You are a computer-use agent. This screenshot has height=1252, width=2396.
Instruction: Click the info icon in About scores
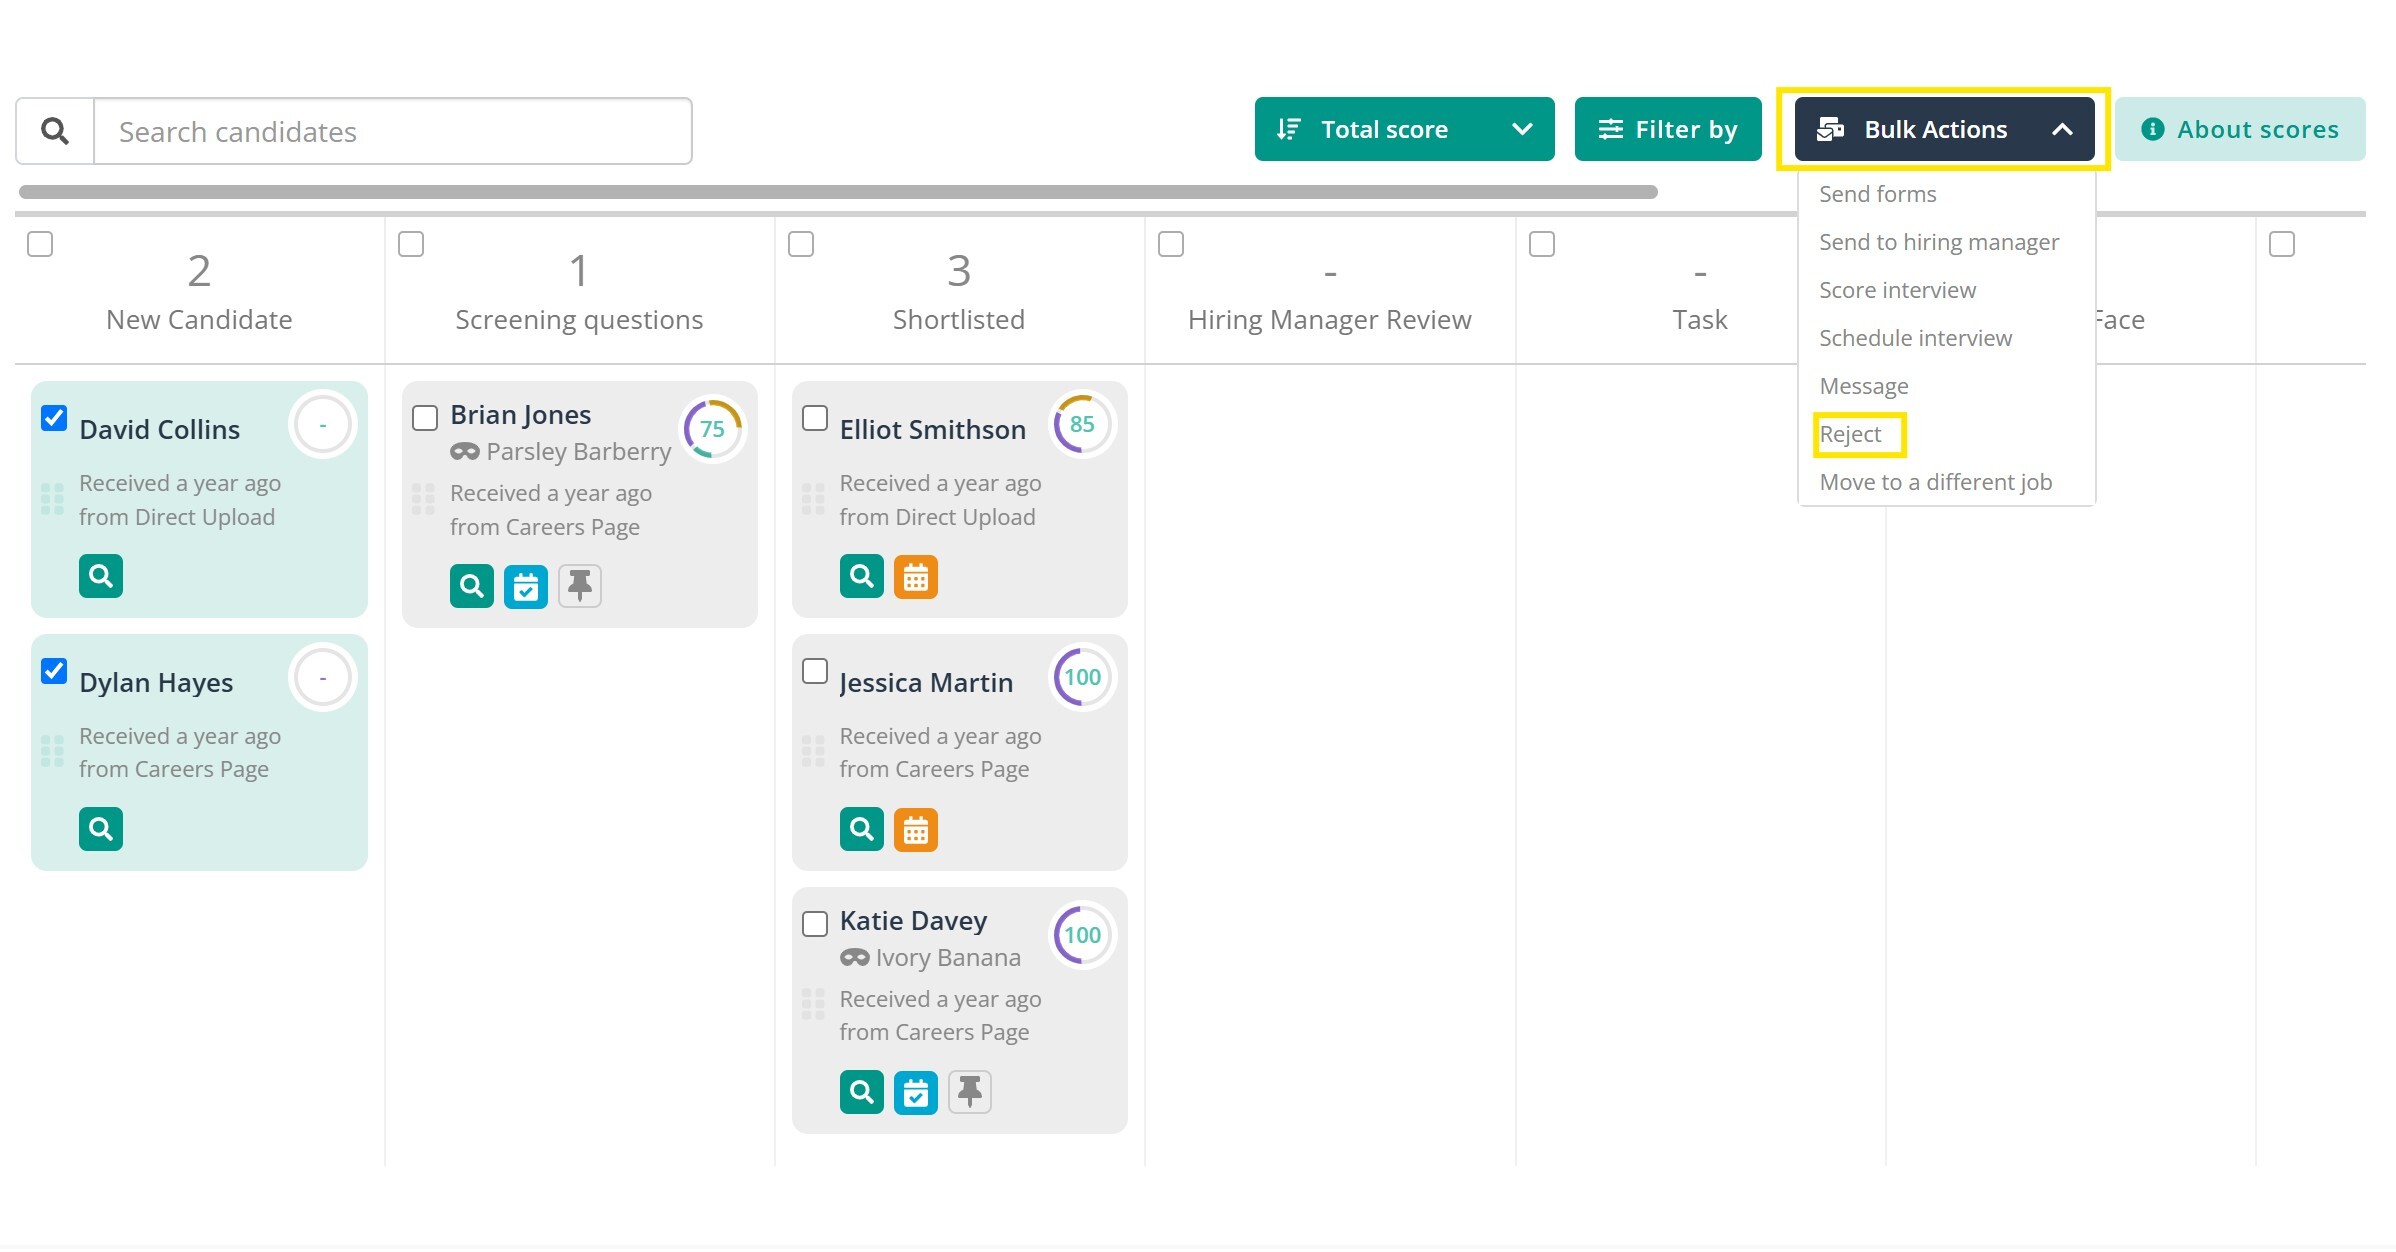tap(2153, 129)
